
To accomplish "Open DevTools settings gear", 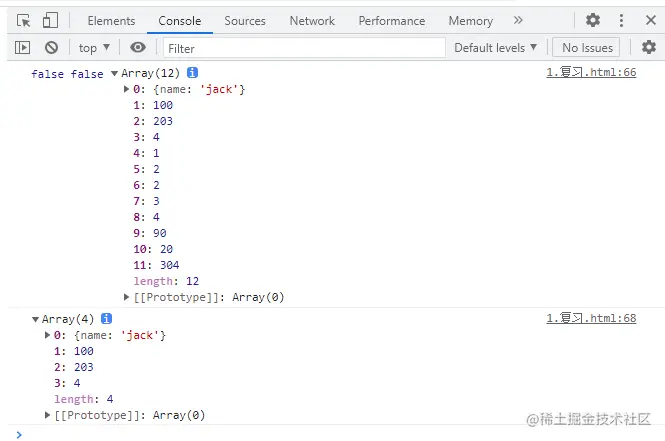I will [x=592, y=20].
